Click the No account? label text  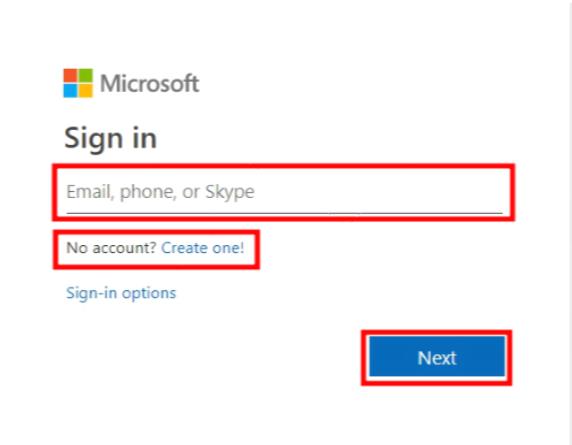tap(111, 248)
